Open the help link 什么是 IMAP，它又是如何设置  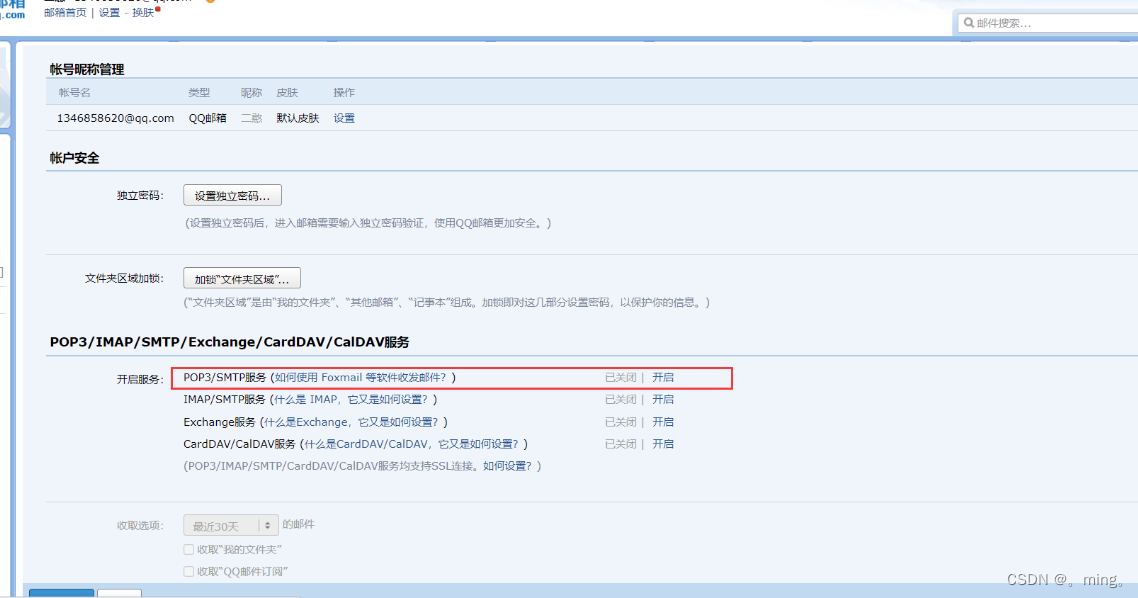(x=351, y=400)
